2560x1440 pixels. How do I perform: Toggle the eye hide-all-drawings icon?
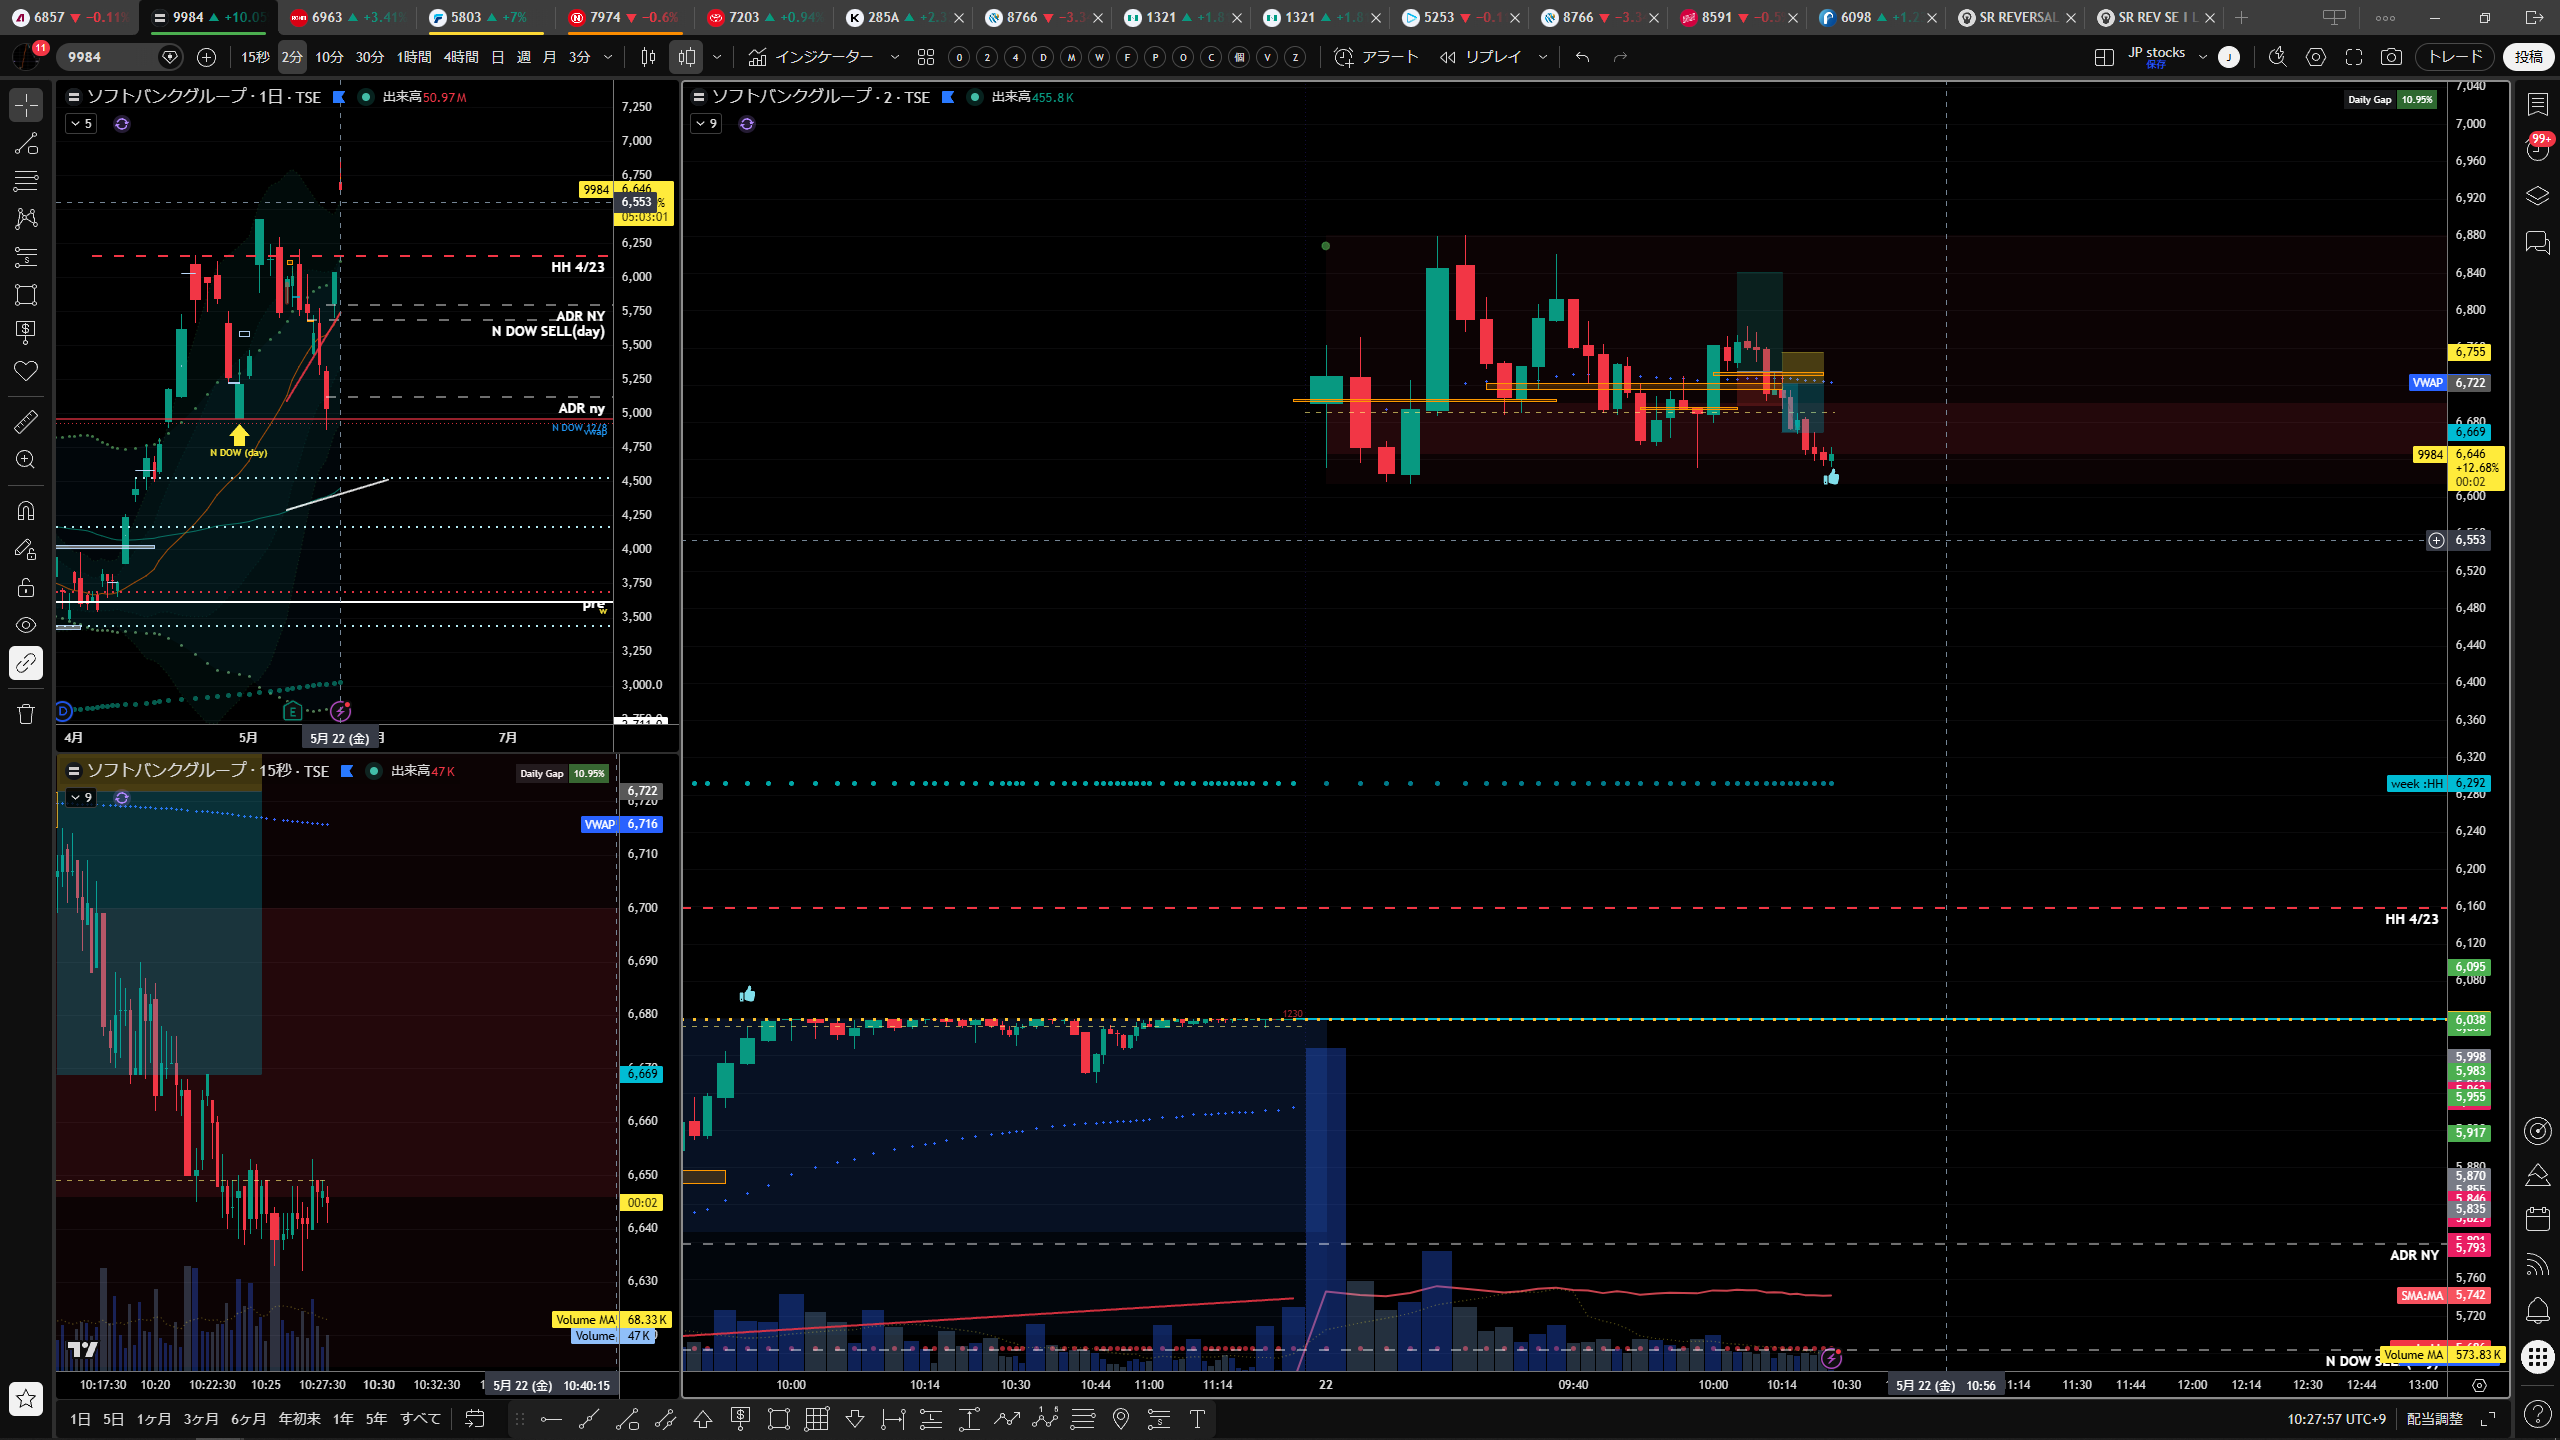click(26, 625)
